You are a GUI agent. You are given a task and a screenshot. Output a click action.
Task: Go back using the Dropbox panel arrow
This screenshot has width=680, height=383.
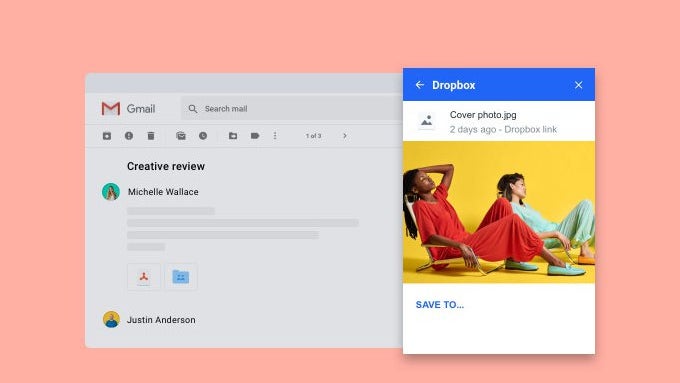419,85
